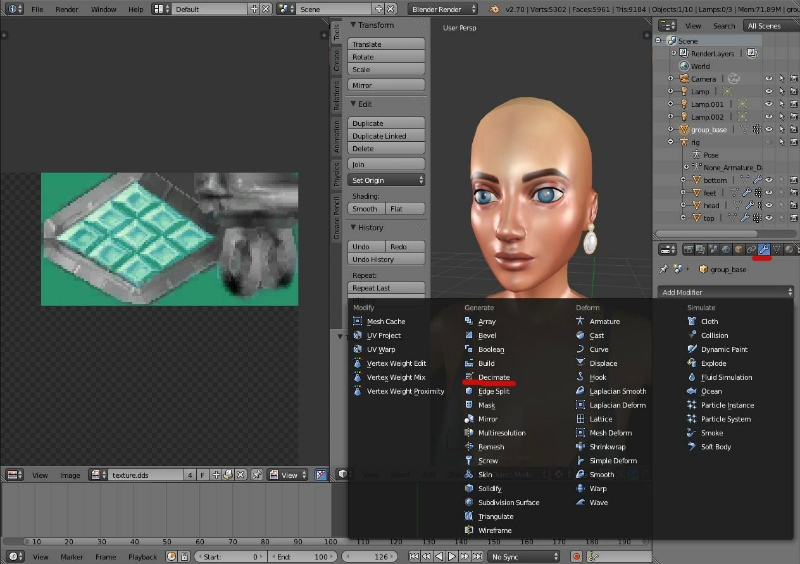
Task: Click the Cloth simulation icon
Action: (692, 321)
